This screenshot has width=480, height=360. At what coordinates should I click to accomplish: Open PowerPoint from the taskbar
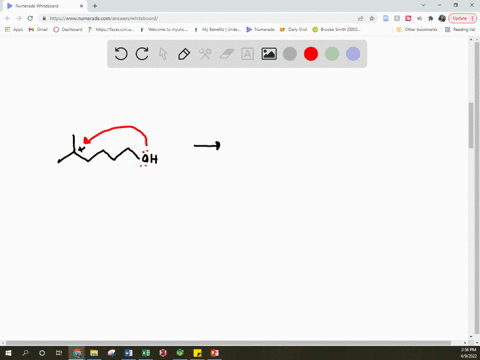click(x=215, y=353)
